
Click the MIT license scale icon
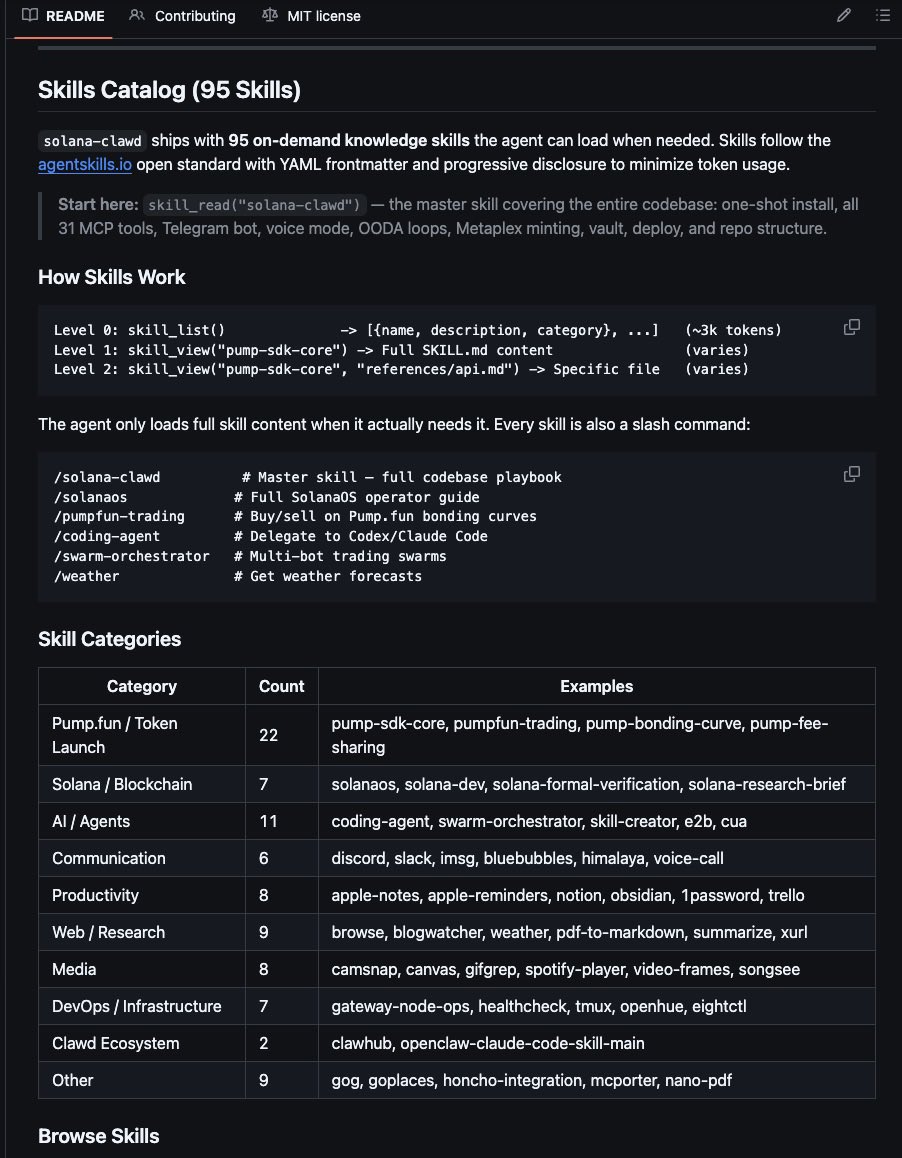click(270, 16)
